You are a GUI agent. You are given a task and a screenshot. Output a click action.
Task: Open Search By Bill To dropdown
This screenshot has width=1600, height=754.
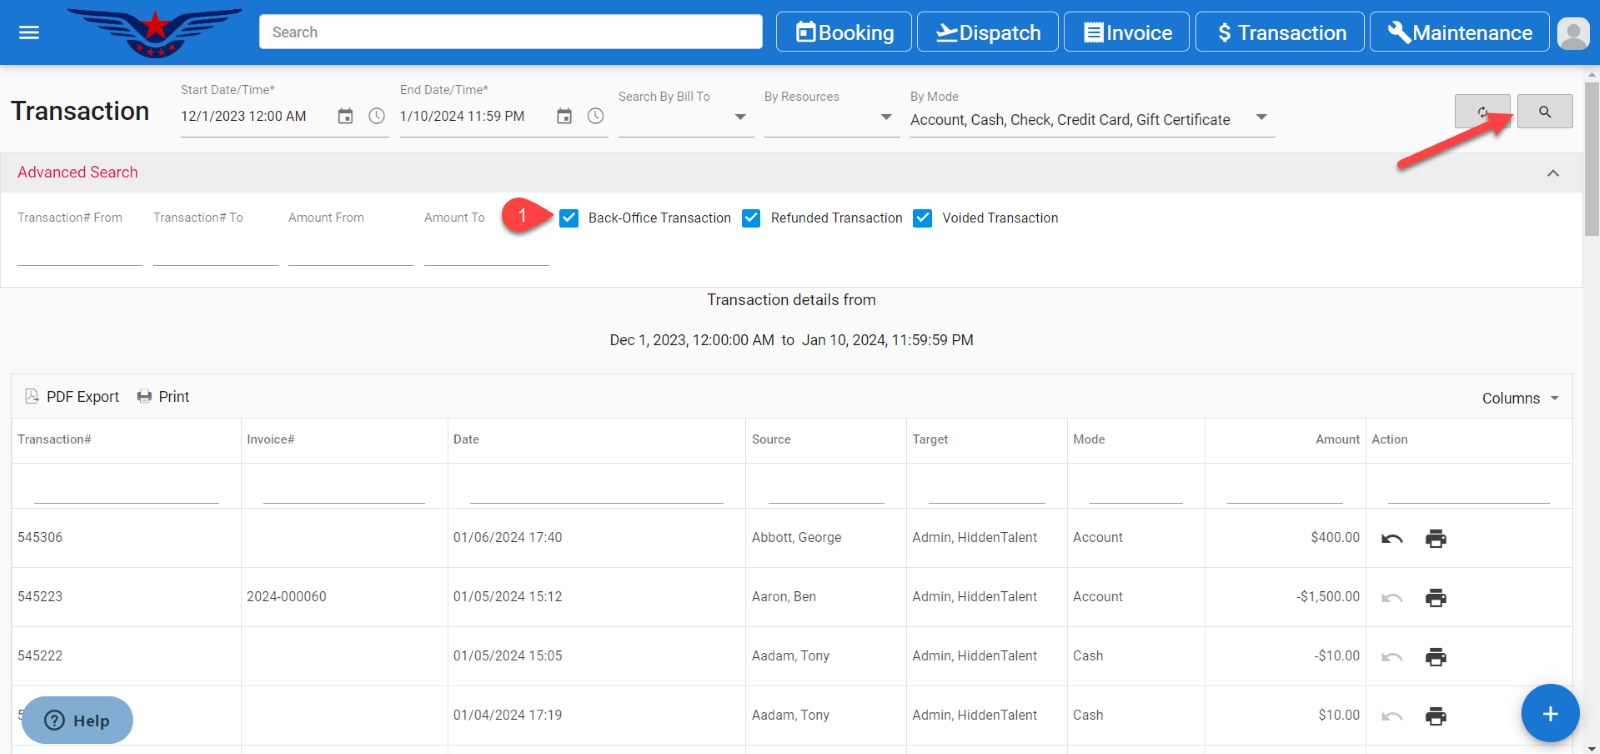[x=740, y=118]
